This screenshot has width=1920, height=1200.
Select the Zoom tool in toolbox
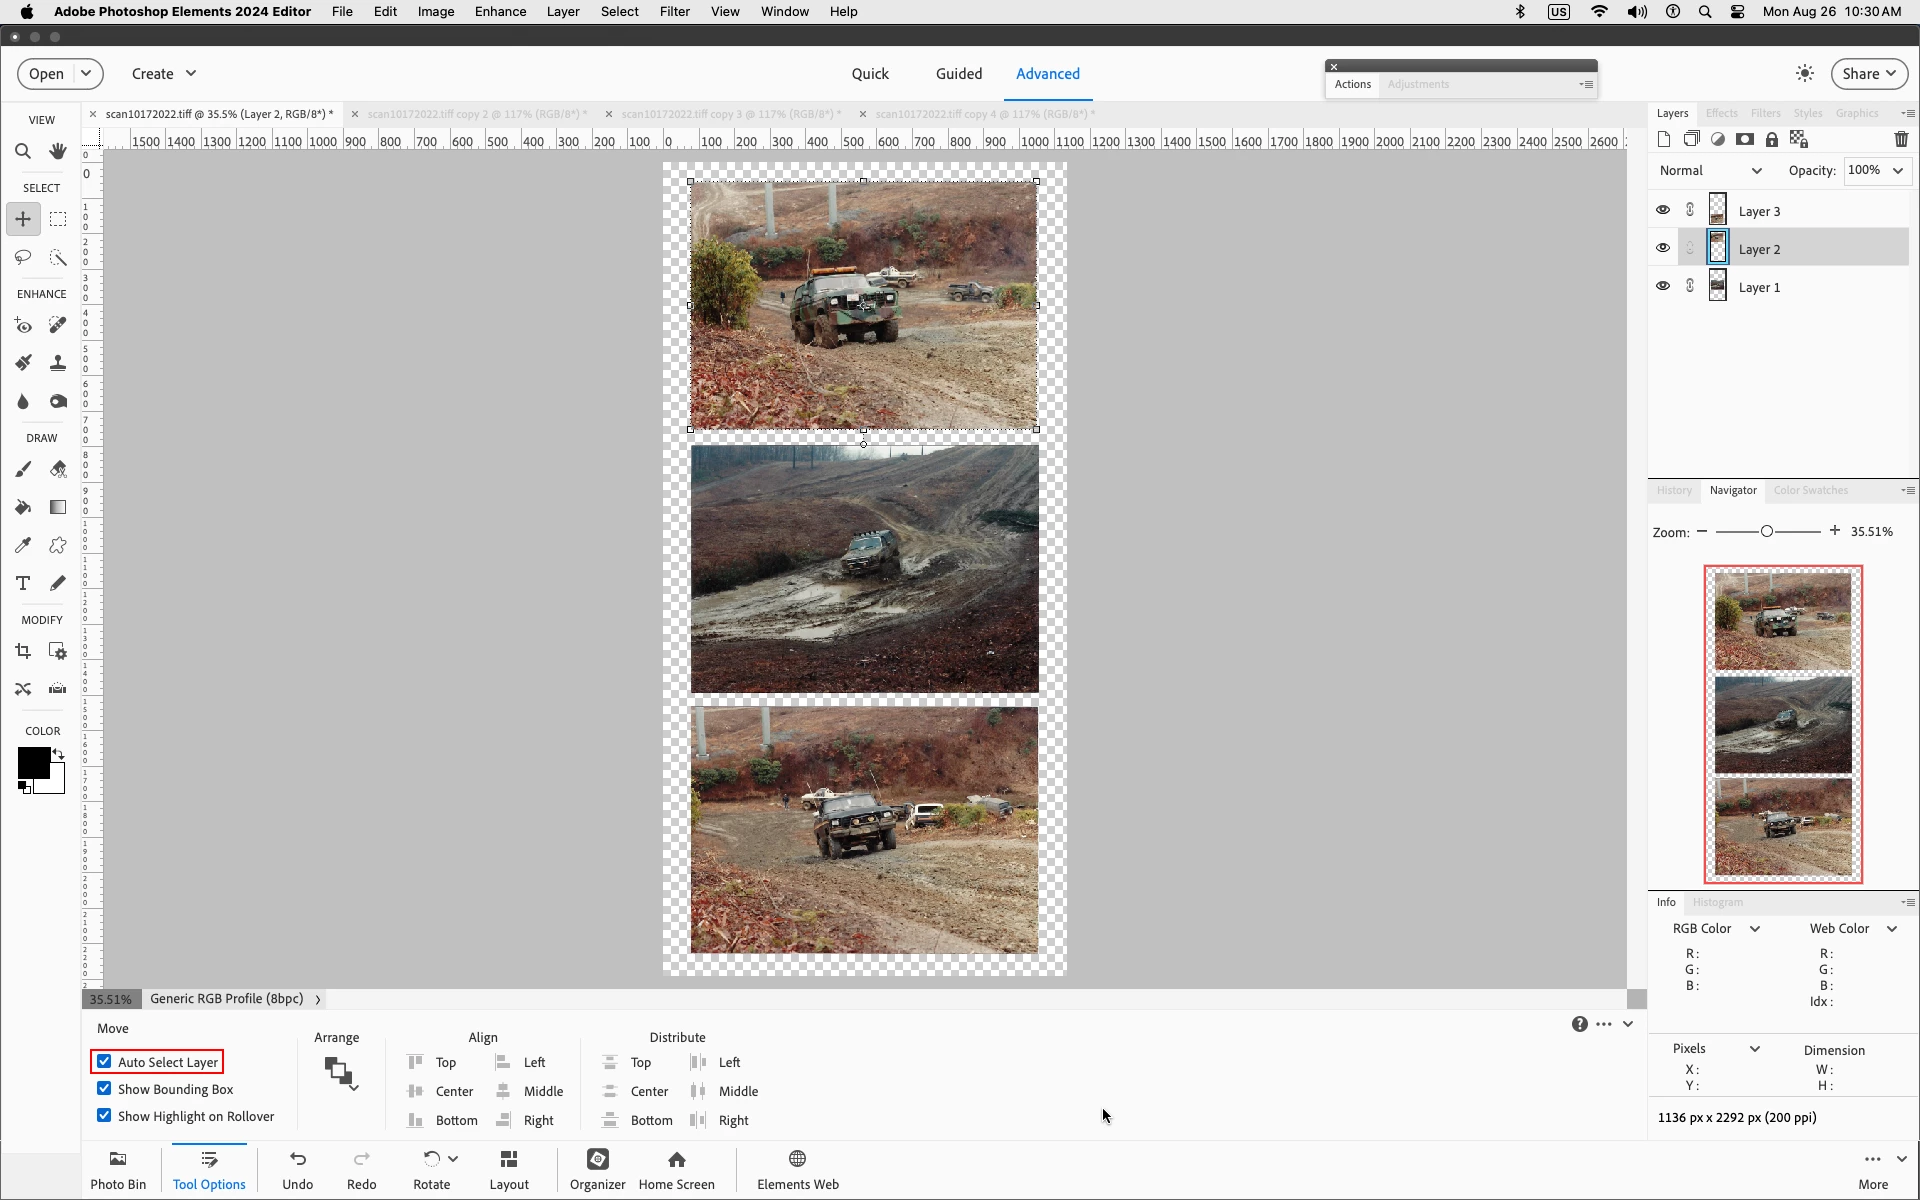tap(23, 152)
